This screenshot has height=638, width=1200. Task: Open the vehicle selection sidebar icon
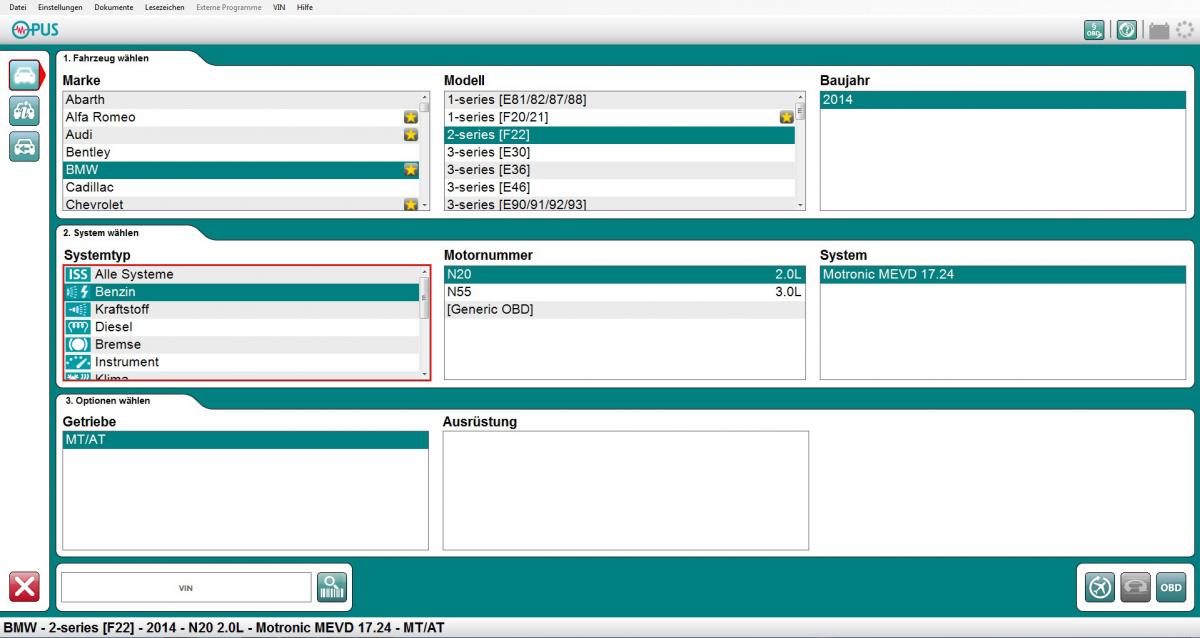click(x=24, y=75)
